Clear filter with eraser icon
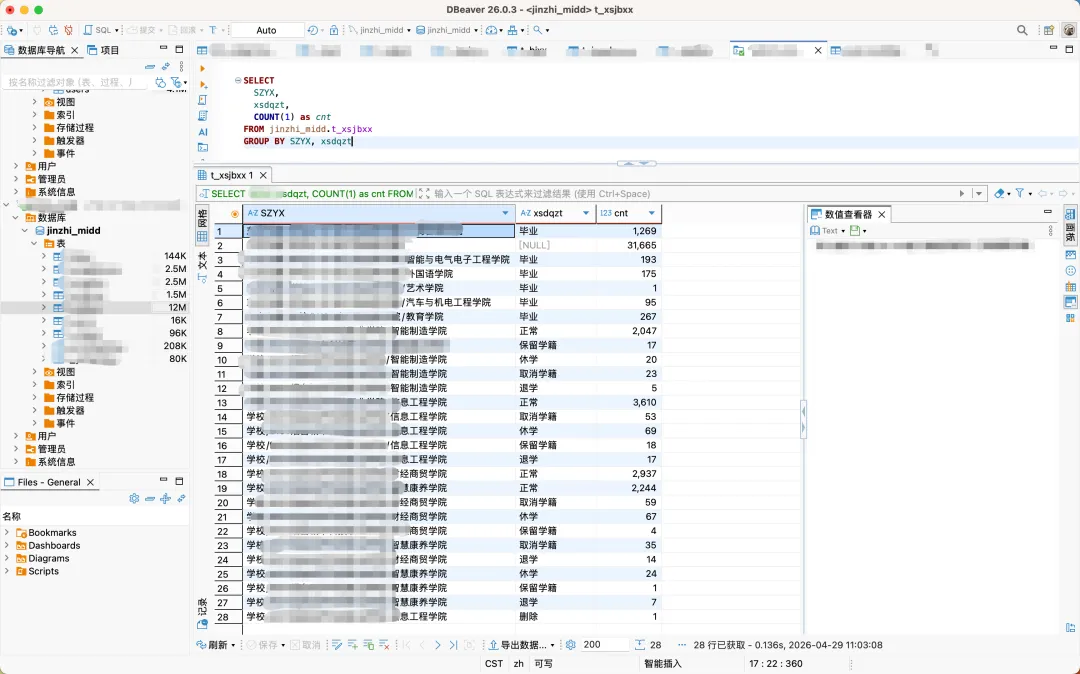1080x674 pixels. point(1001,193)
